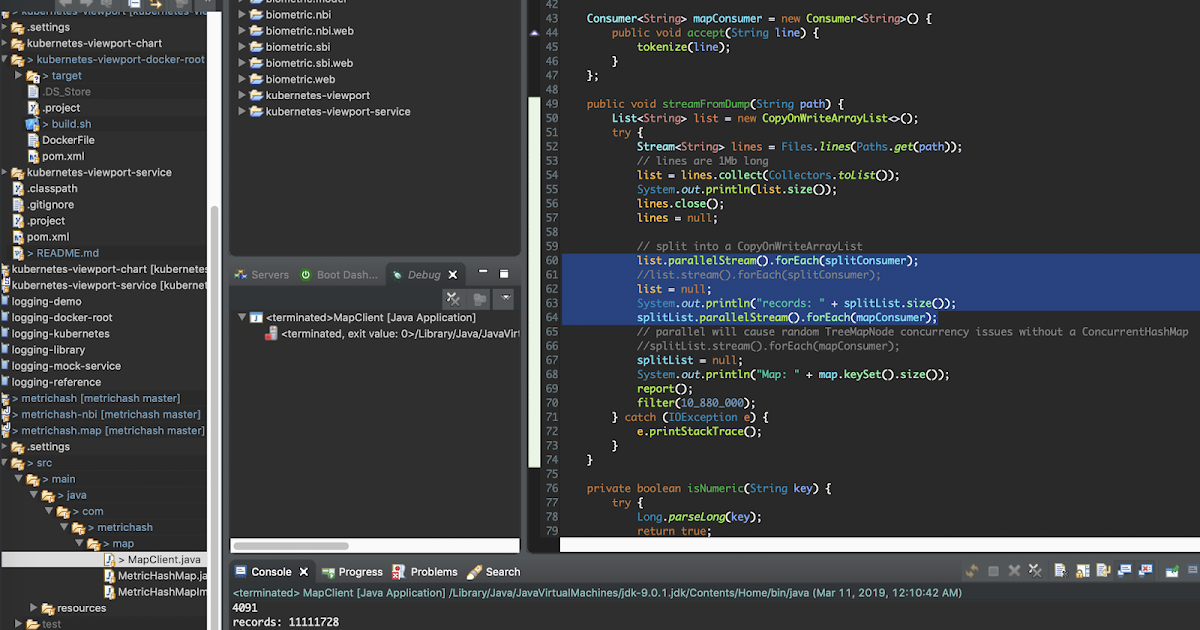
Task: Open the Debug view menu dropdown arrow
Action: click(506, 298)
